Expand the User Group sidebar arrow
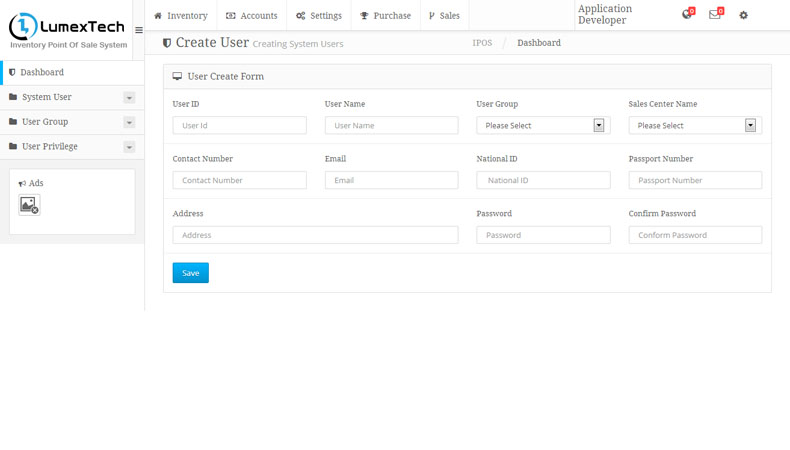Screen dimensions: 790x450 129,122
